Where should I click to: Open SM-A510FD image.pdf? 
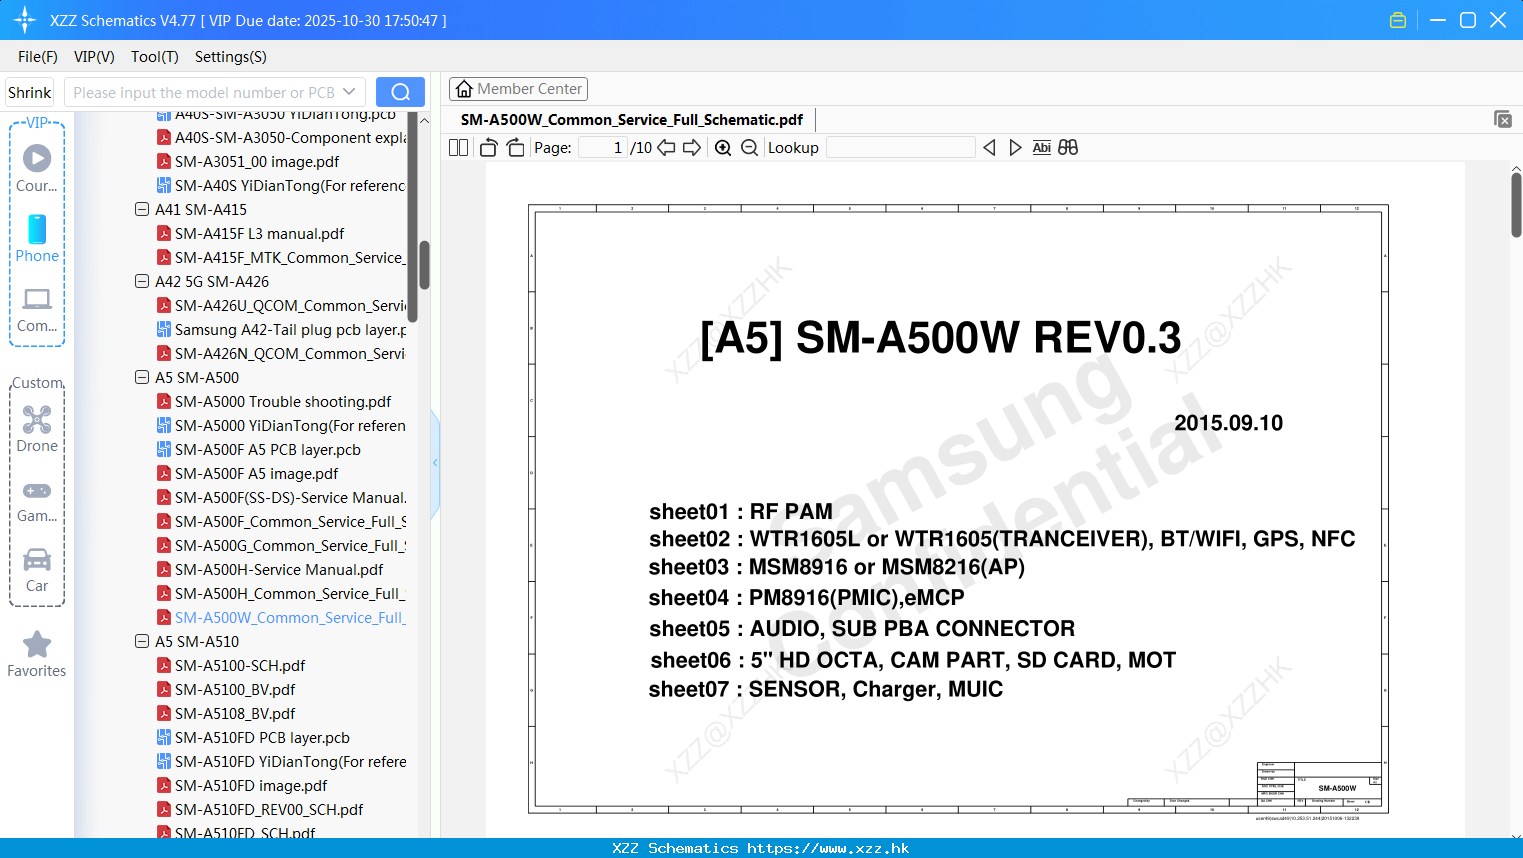click(242, 785)
